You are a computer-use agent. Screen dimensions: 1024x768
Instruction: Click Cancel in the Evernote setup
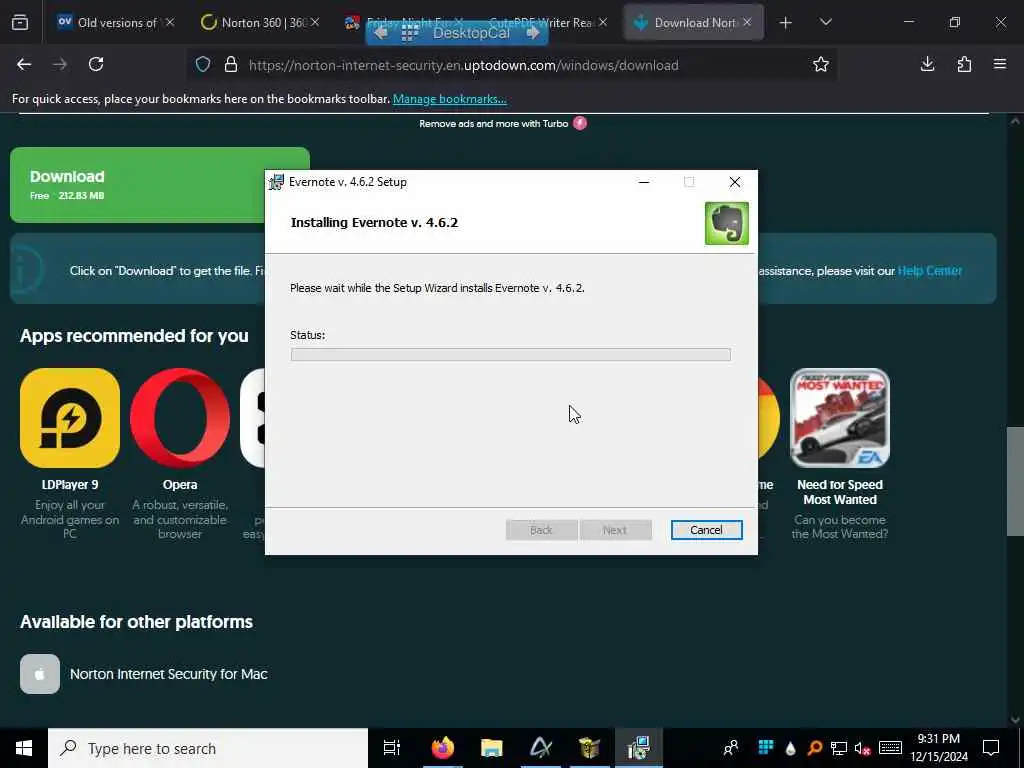click(x=706, y=530)
